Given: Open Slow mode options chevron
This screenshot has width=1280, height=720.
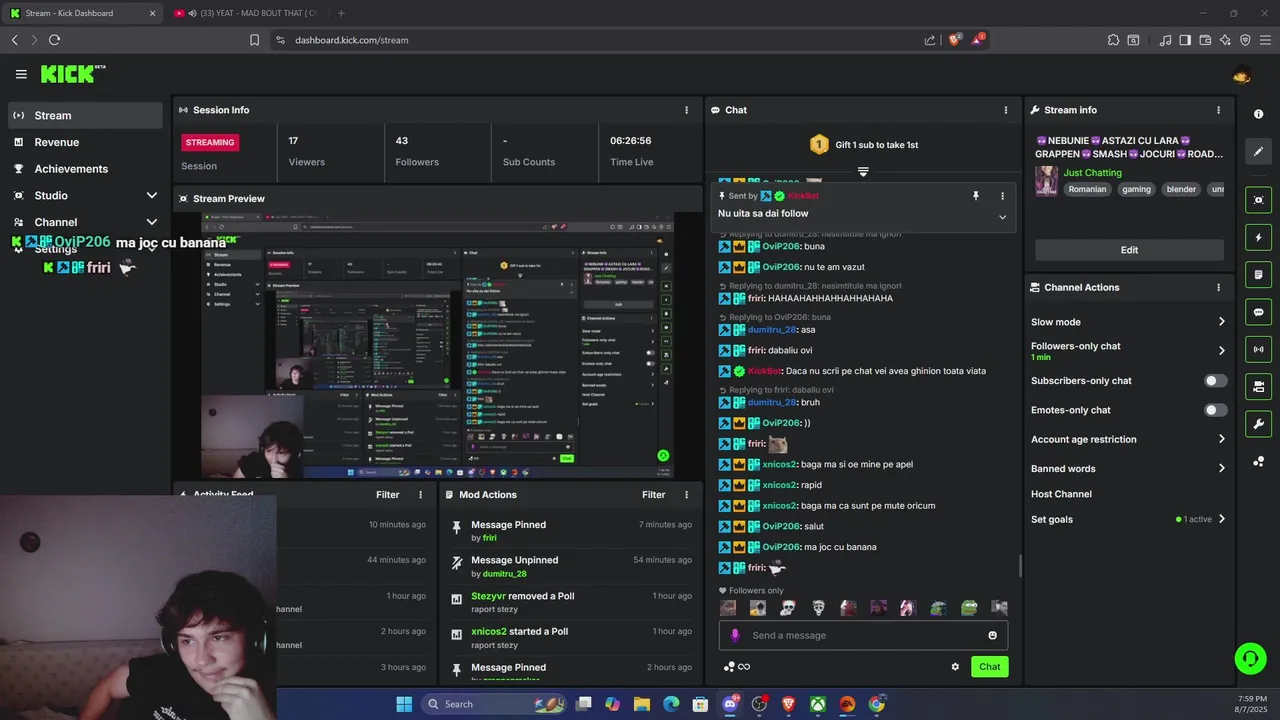Looking at the screenshot, I should (x=1221, y=322).
